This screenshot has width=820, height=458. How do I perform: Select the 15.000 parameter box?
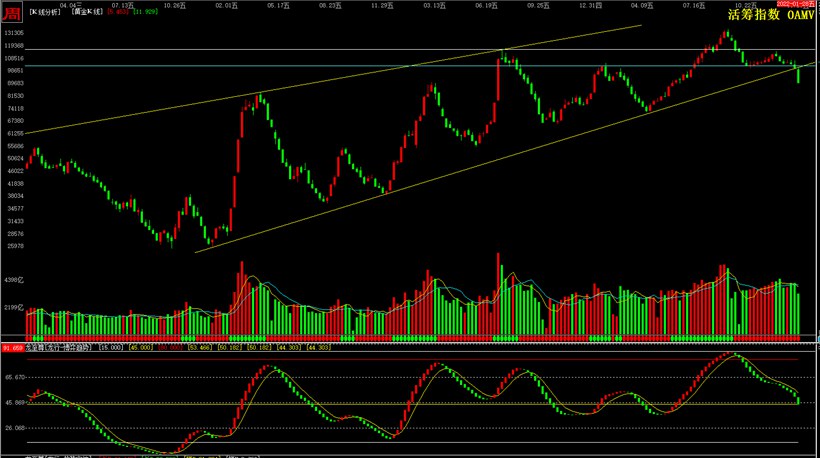tap(111, 347)
